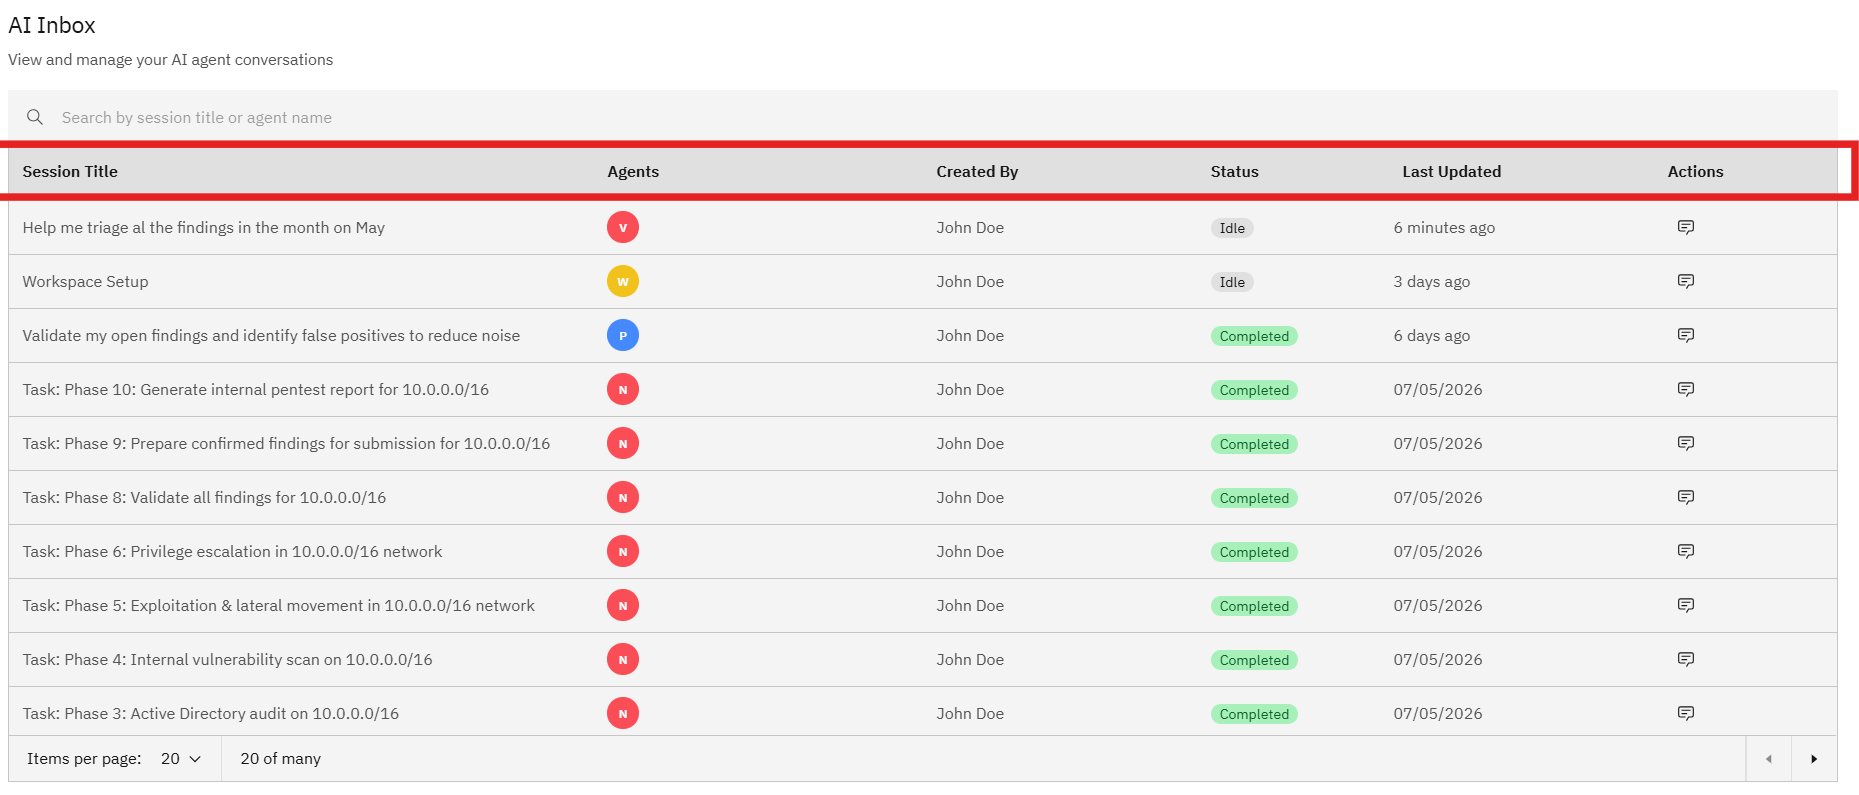This screenshot has height=795, width=1859.
Task: Open 'Task: Phase 8: Validate all findings' title
Action: (x=204, y=497)
